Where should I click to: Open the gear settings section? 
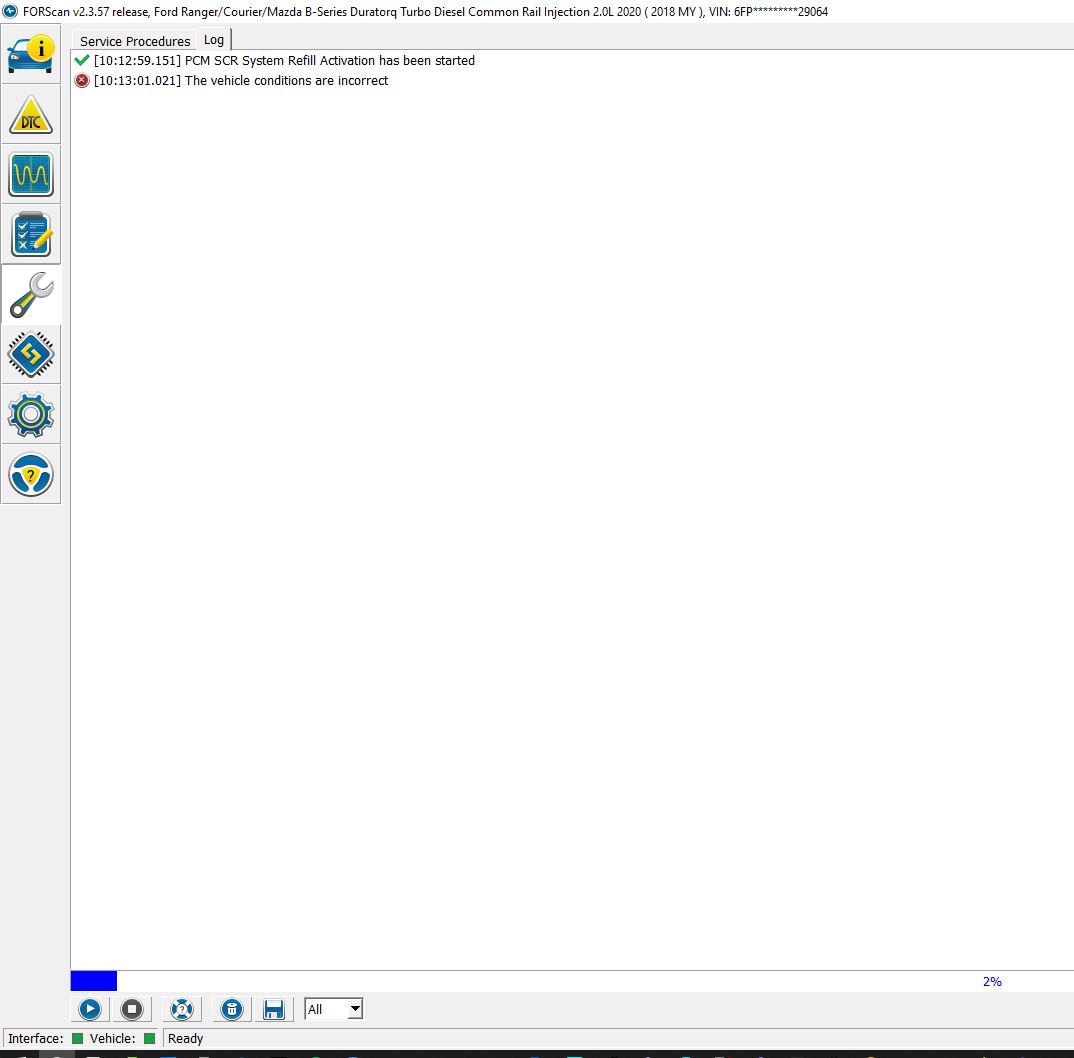pos(31,414)
